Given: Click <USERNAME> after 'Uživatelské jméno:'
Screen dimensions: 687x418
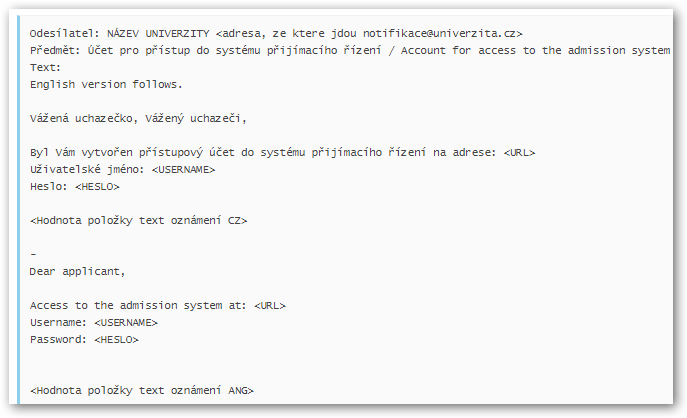Looking at the screenshot, I should (x=183, y=170).
